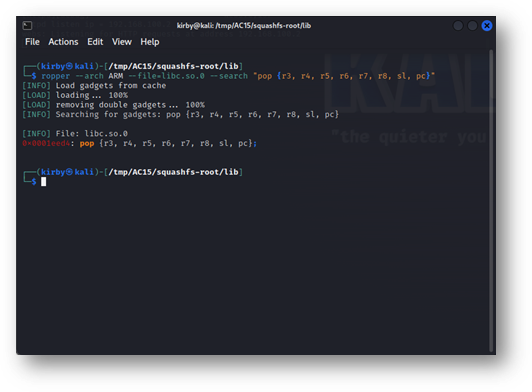The width and height of the screenshot is (532, 392).
Task: Click '[LOAD] loading... 100%' line
Action: (x=75, y=95)
